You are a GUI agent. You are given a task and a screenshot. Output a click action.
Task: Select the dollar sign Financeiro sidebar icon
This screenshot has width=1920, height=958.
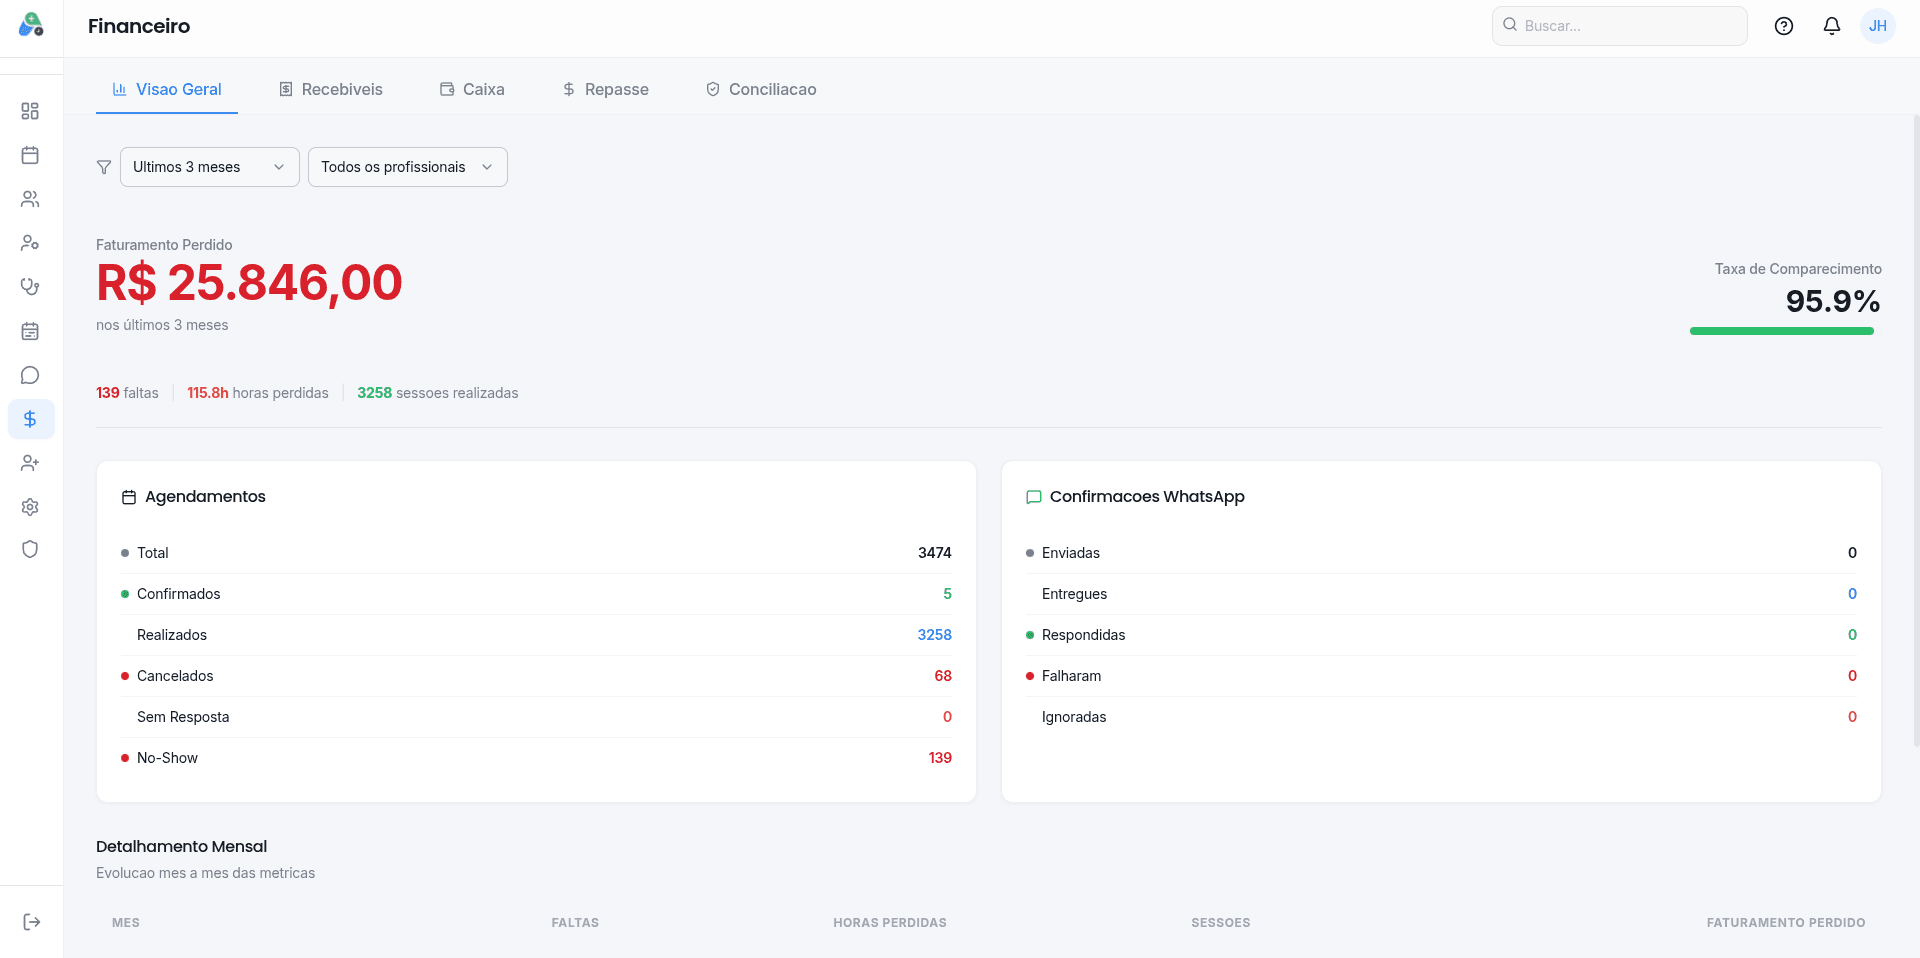point(30,419)
